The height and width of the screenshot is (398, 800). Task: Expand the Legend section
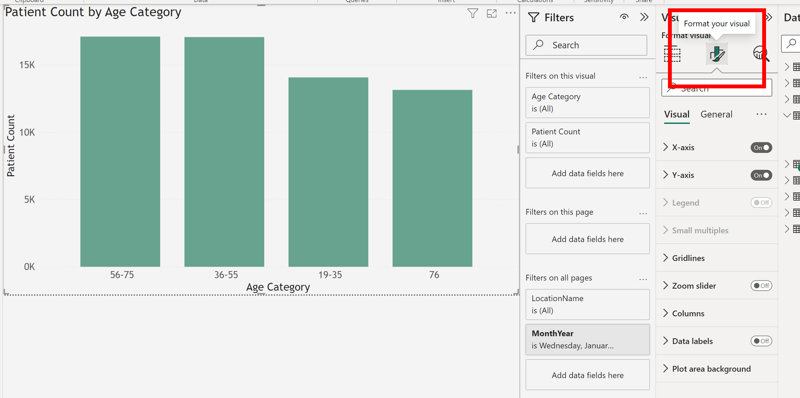[665, 203]
